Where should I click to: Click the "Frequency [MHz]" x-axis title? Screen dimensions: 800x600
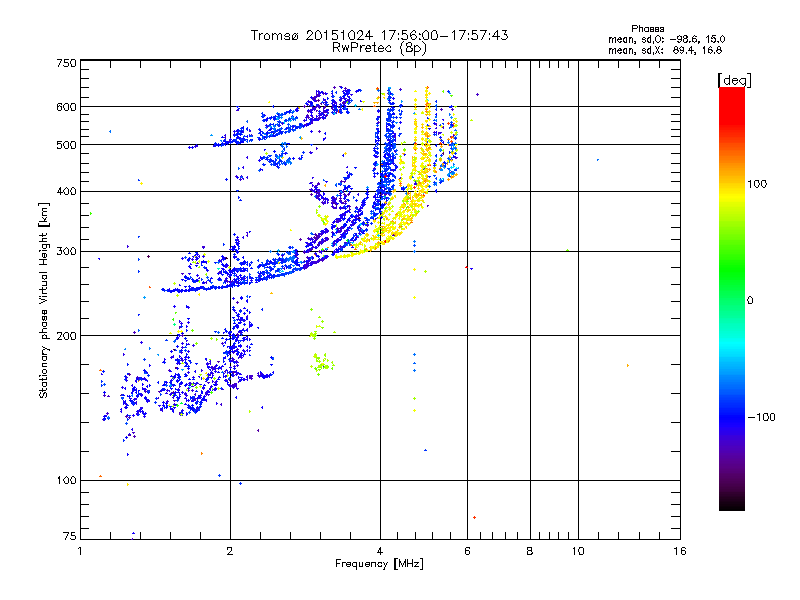[379, 564]
